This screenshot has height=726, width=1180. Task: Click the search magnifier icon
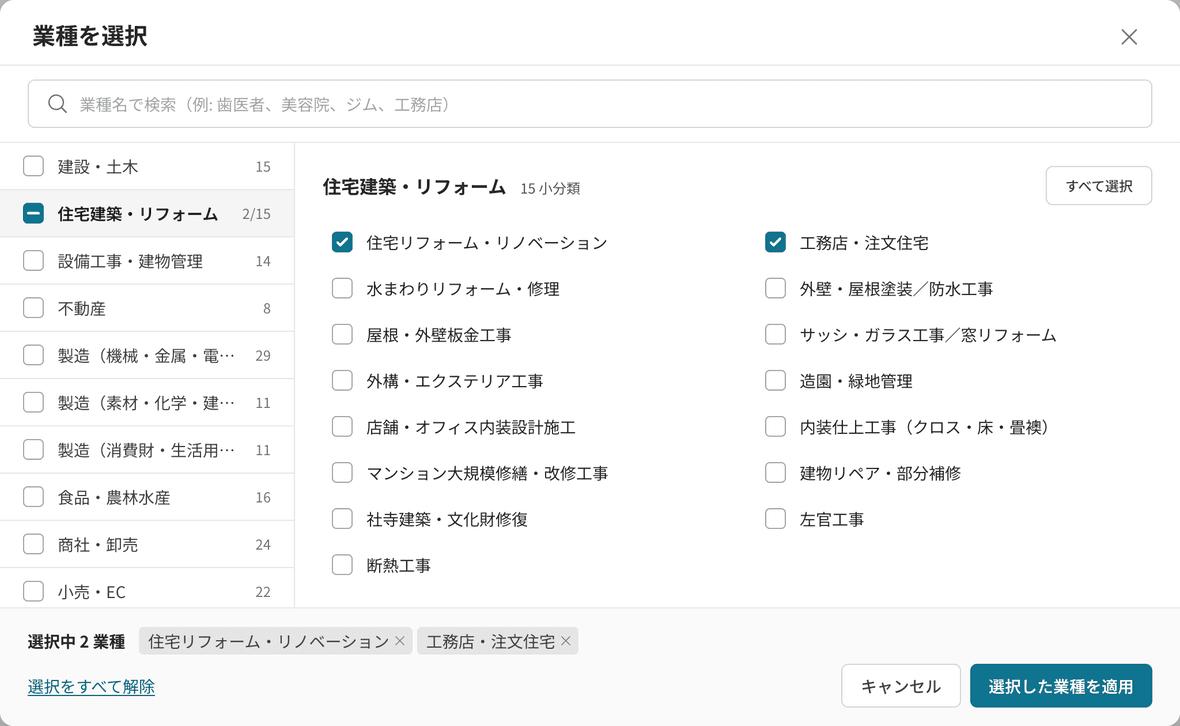tap(58, 104)
